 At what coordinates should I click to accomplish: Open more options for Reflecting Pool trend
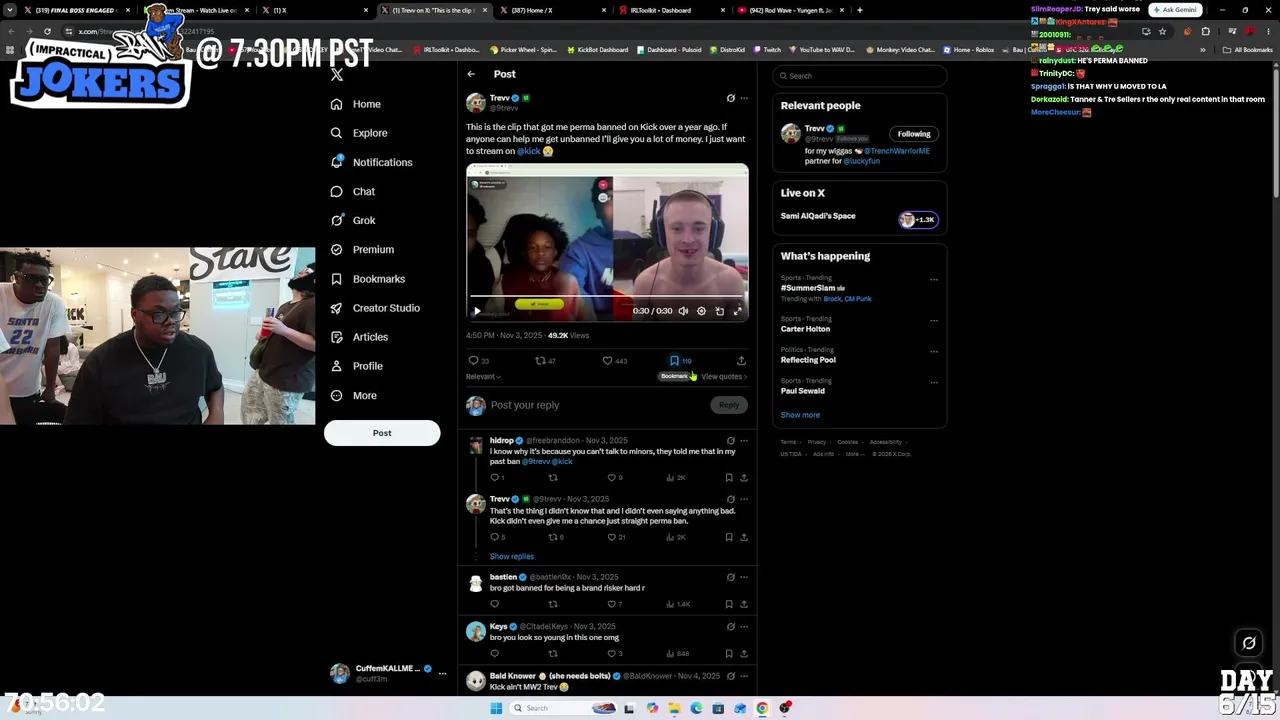tap(934, 352)
